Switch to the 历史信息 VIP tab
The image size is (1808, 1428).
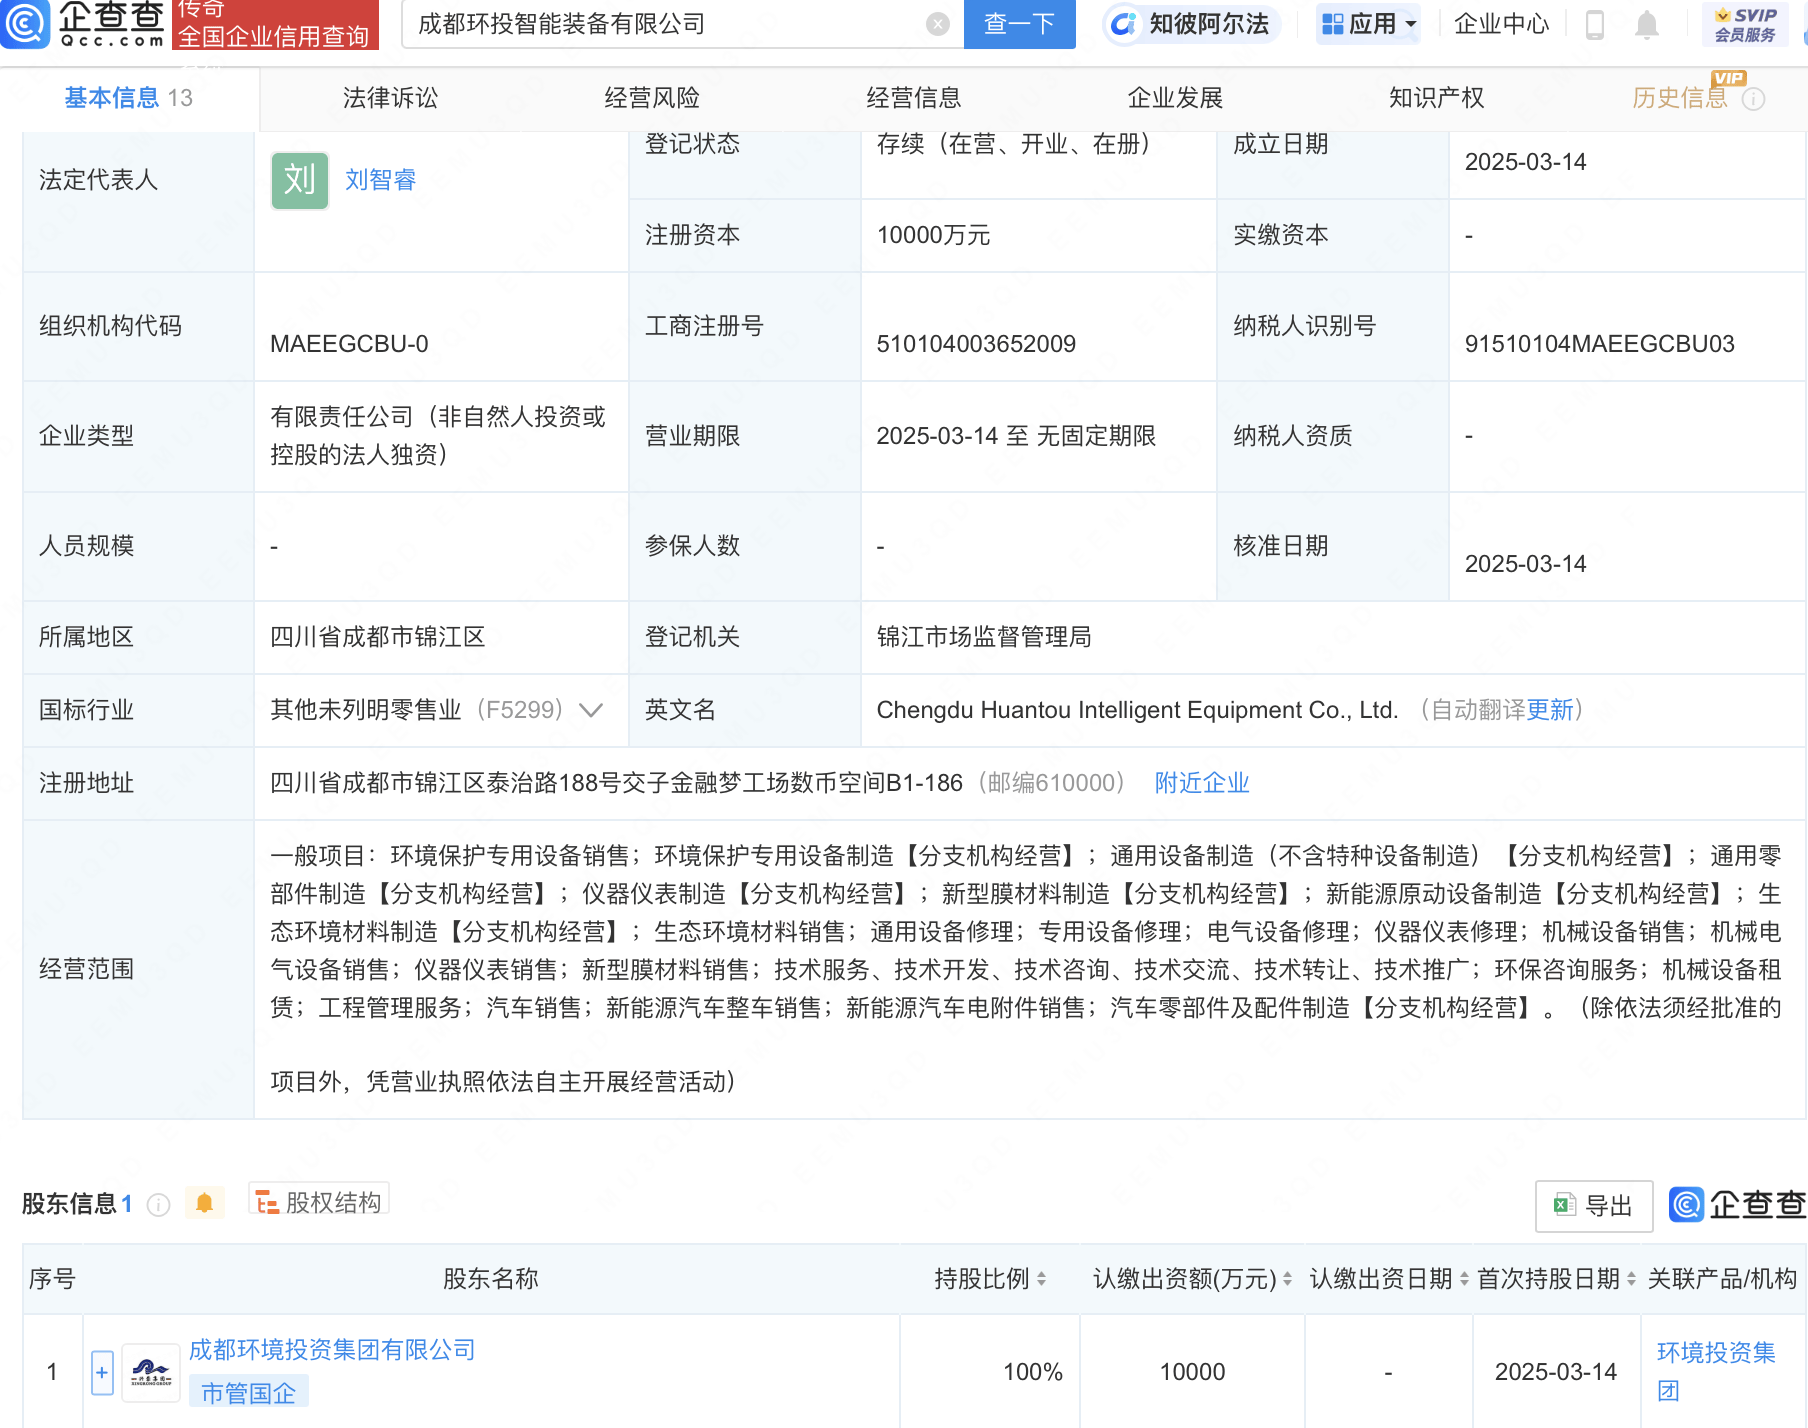coord(1680,98)
